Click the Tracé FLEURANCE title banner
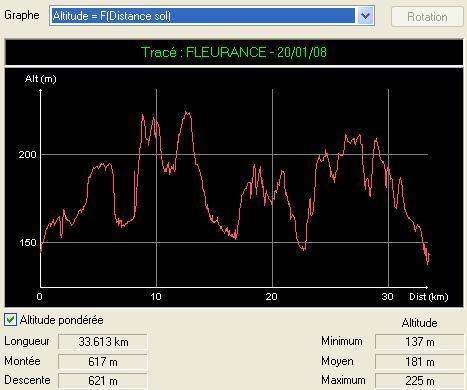Viewport: 467px width, 390px height. [x=234, y=52]
